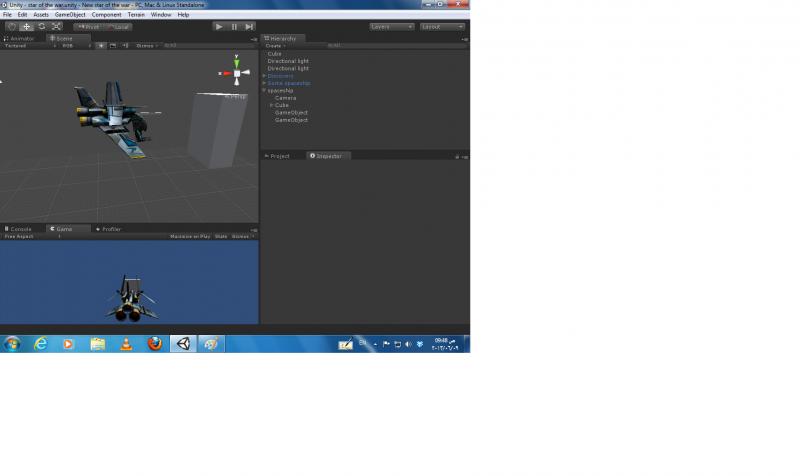Switch to the Profiler tab
Viewport: 800px width, 476px height.
[x=109, y=229]
